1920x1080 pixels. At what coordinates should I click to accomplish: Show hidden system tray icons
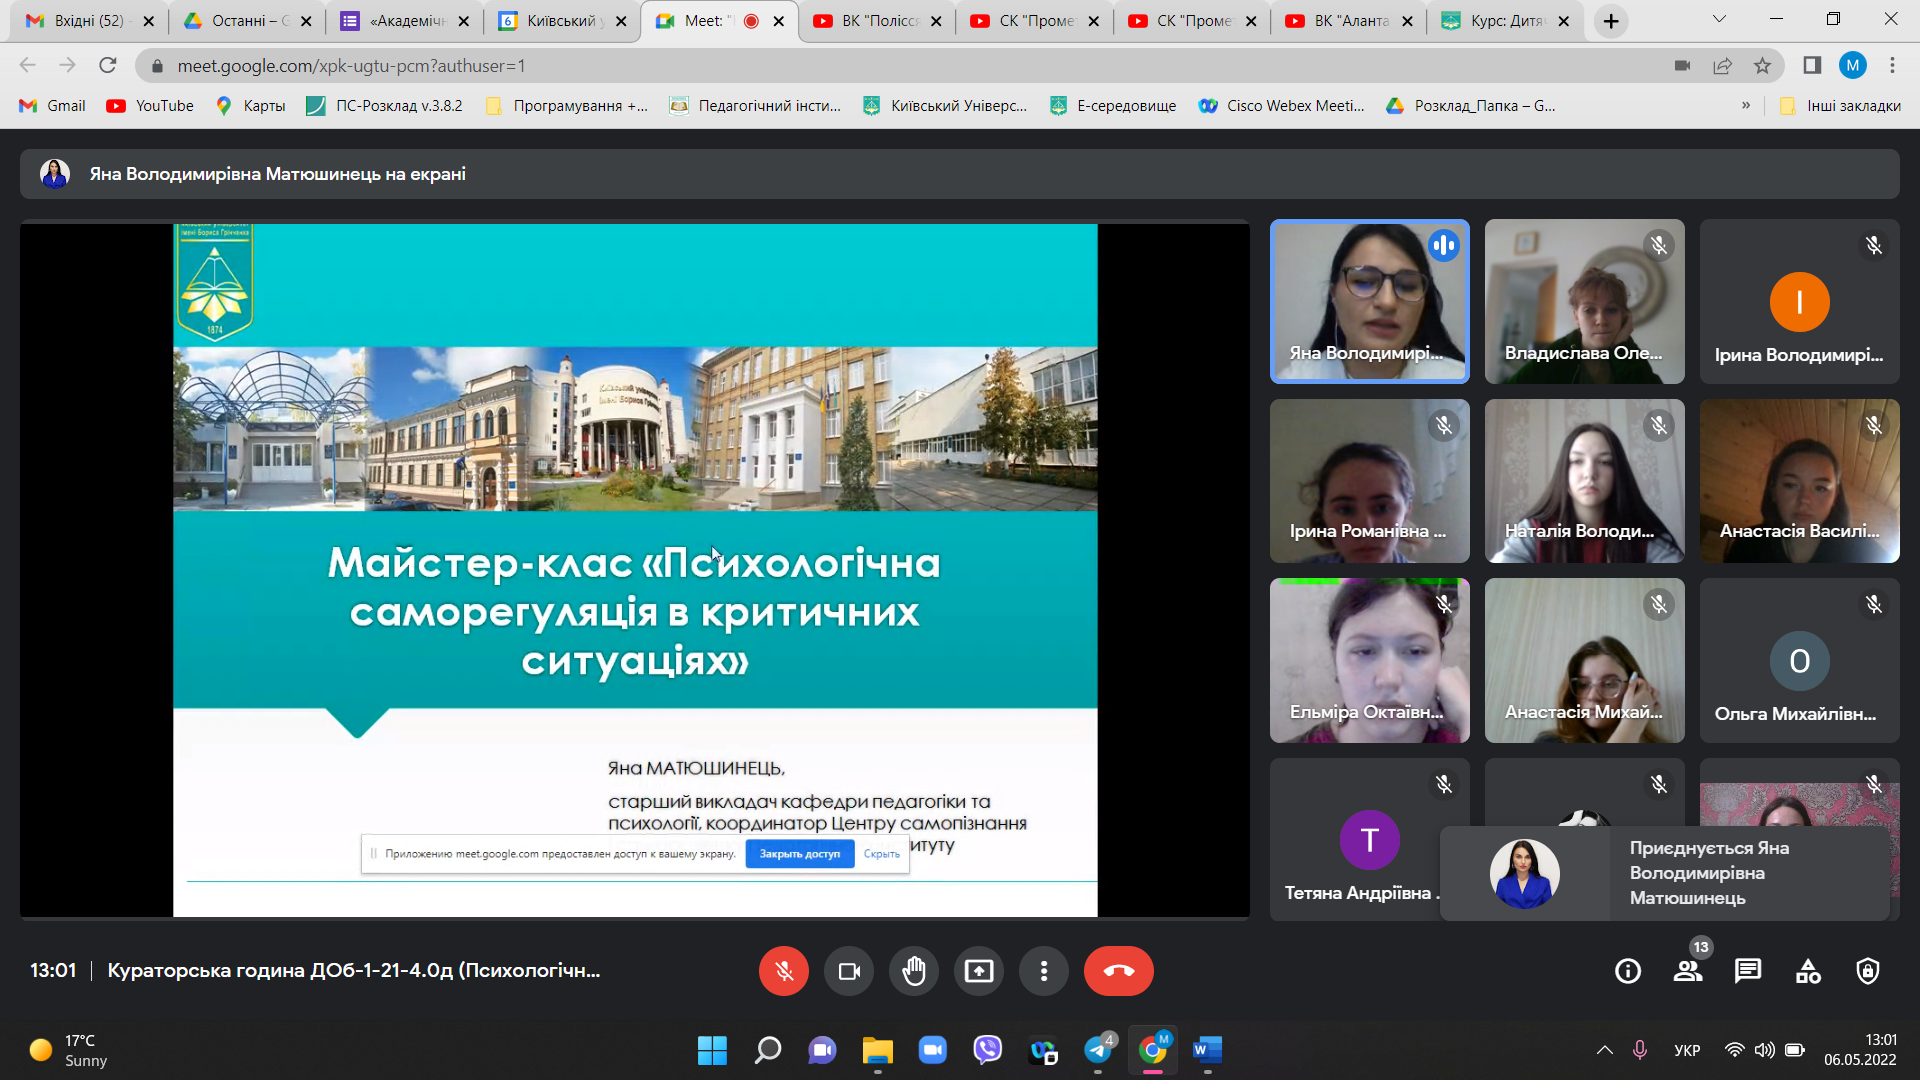click(1604, 1050)
